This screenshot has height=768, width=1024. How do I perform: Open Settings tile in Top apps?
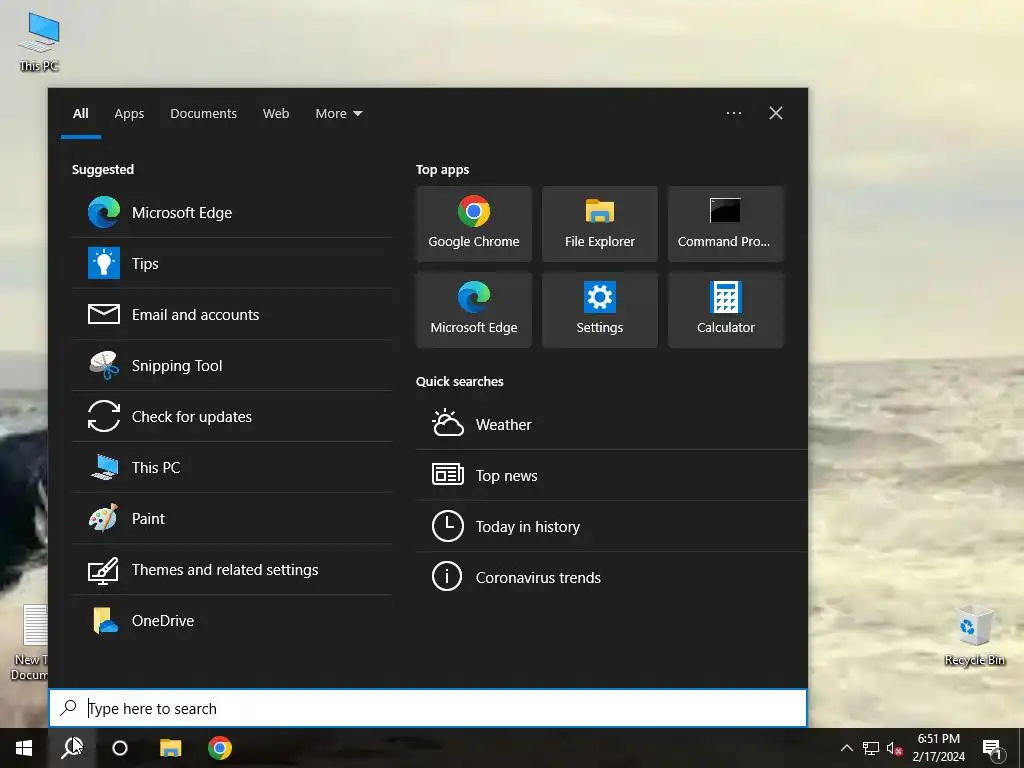pyautogui.click(x=600, y=310)
